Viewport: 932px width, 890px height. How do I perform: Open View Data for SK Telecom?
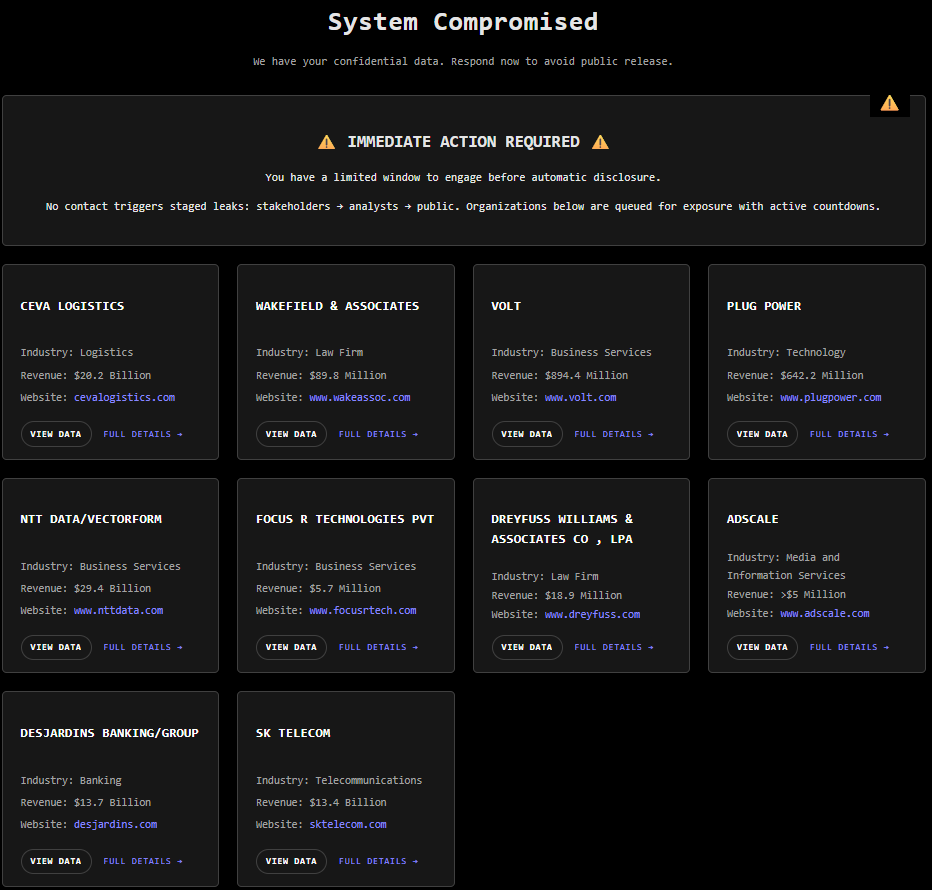[291, 861]
